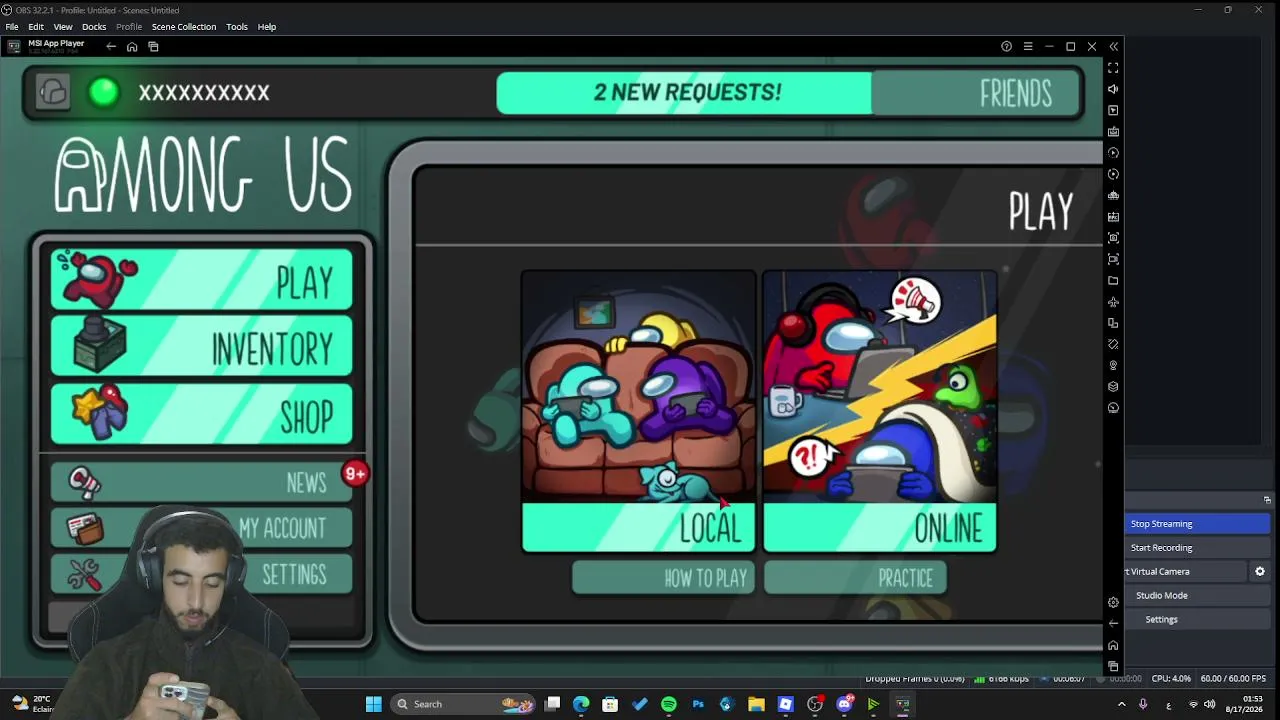Viewport: 1280px width, 720px height.
Task: Click the Among Us PLAY menu button
Action: [x=202, y=280]
